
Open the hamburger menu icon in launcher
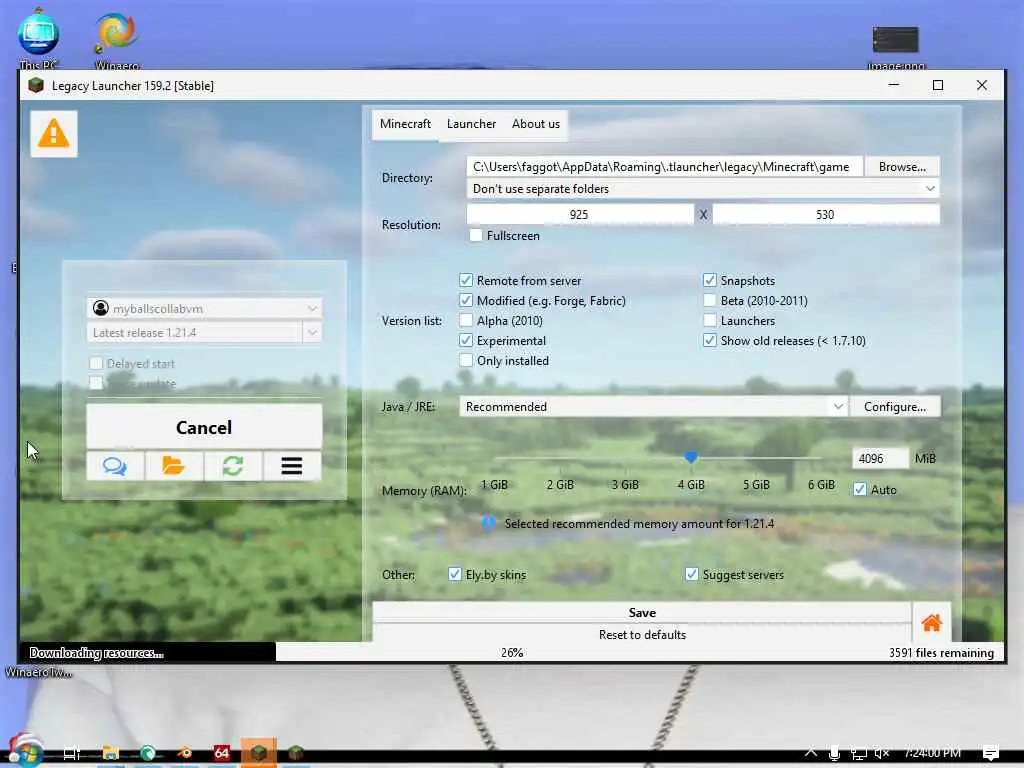tap(292, 466)
